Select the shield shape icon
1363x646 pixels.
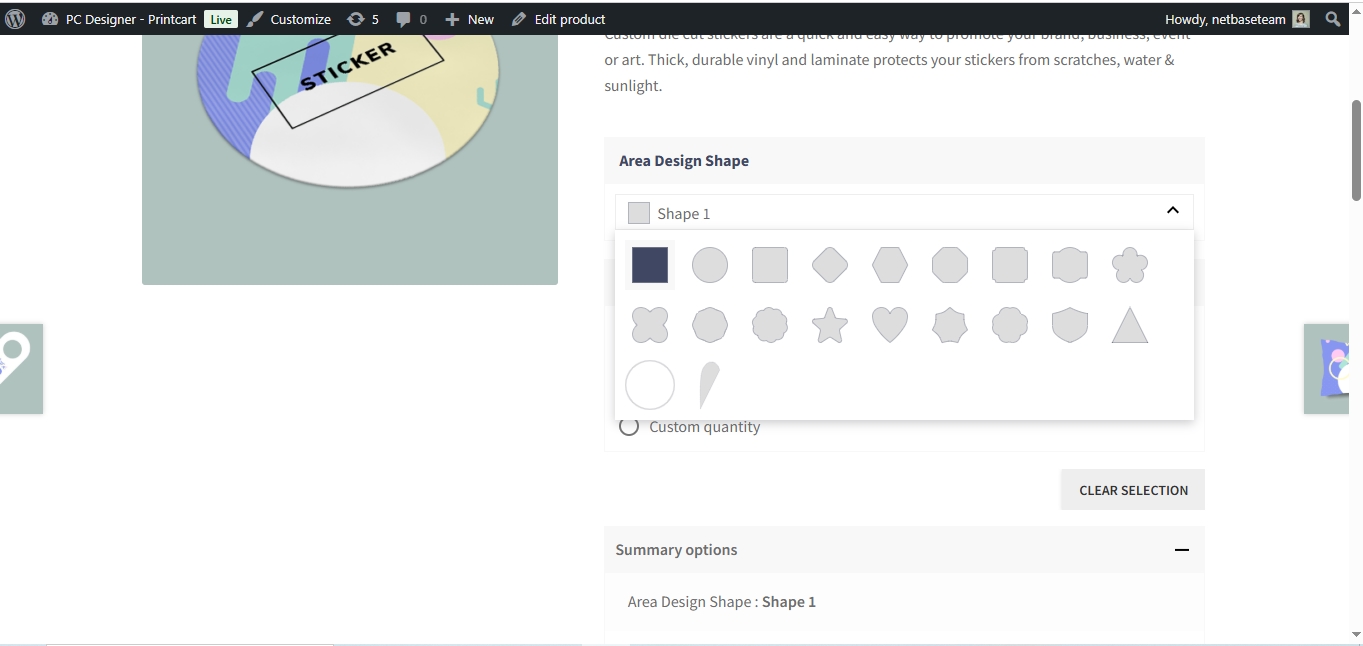pyautogui.click(x=1069, y=325)
